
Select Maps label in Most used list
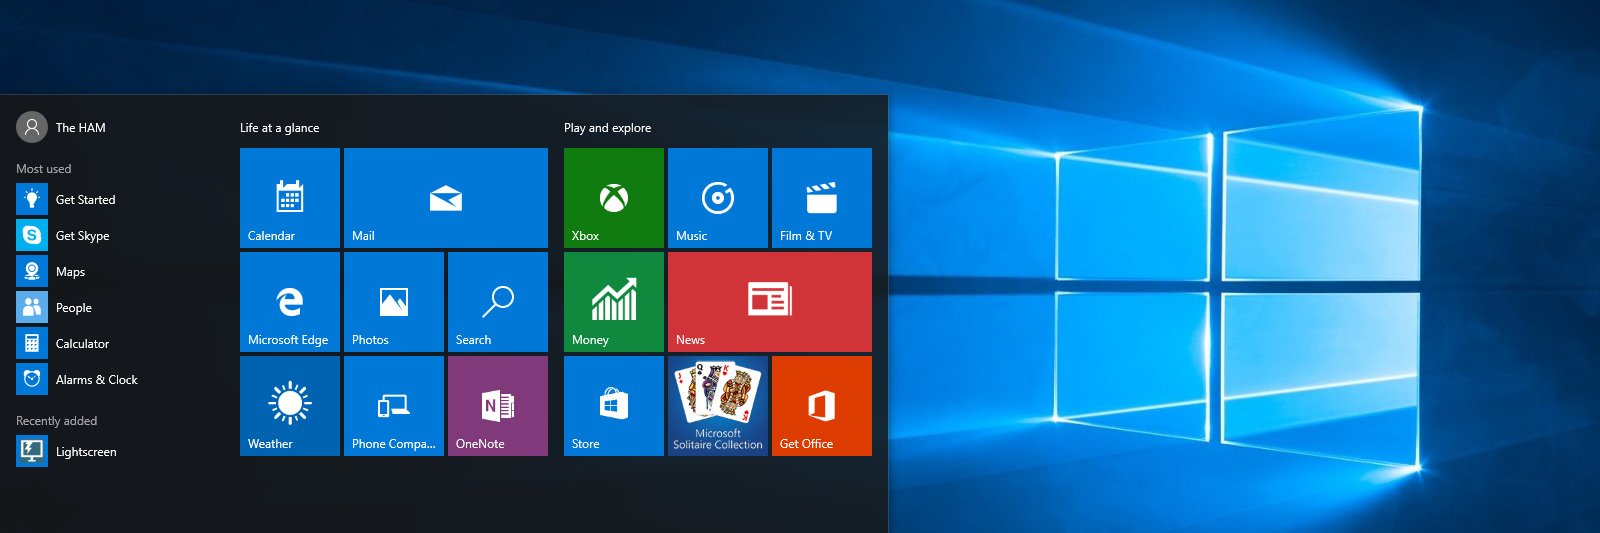point(70,272)
